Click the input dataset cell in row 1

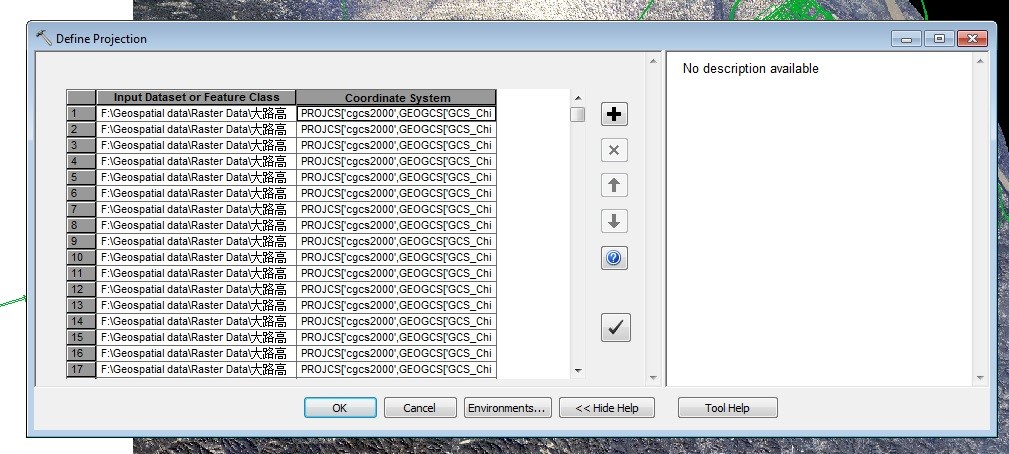pyautogui.click(x=196, y=113)
